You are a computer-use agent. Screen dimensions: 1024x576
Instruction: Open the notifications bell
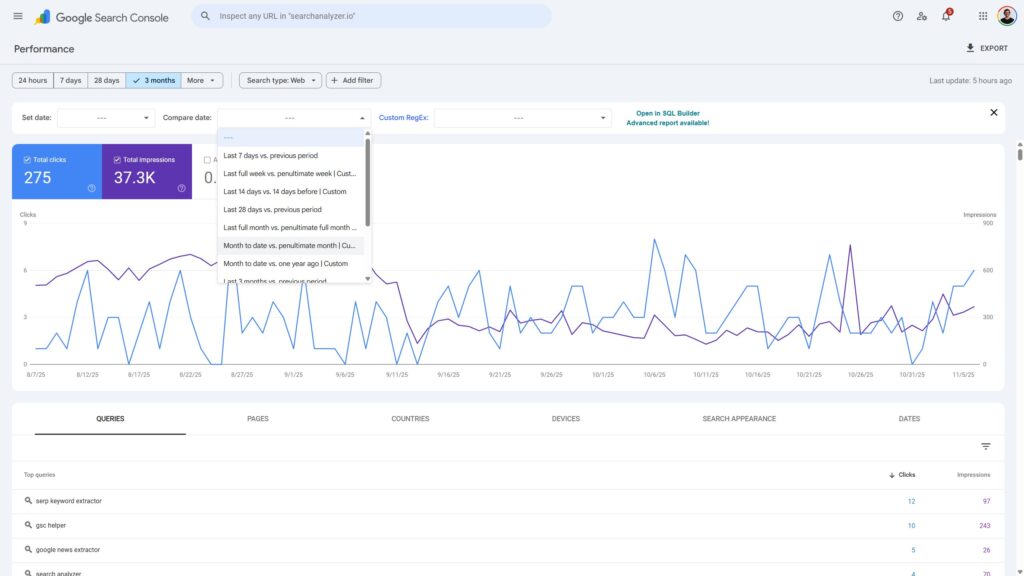tap(946, 16)
